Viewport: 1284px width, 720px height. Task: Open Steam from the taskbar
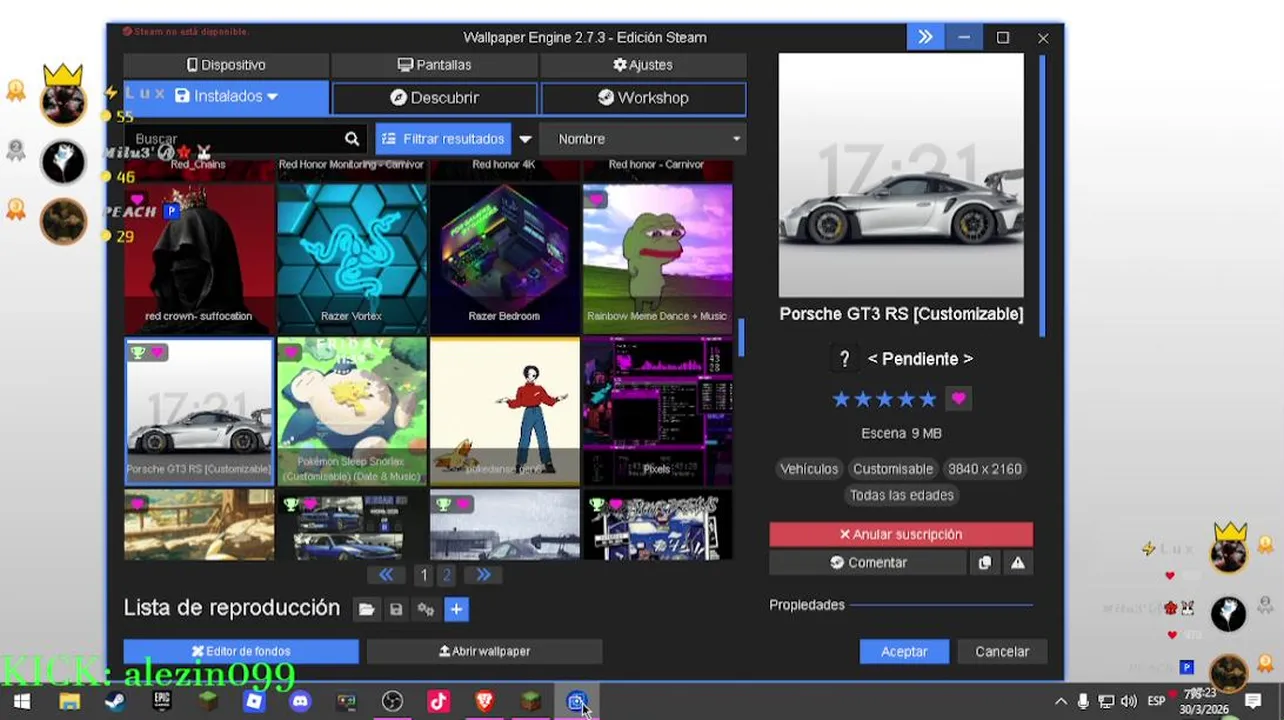115,702
